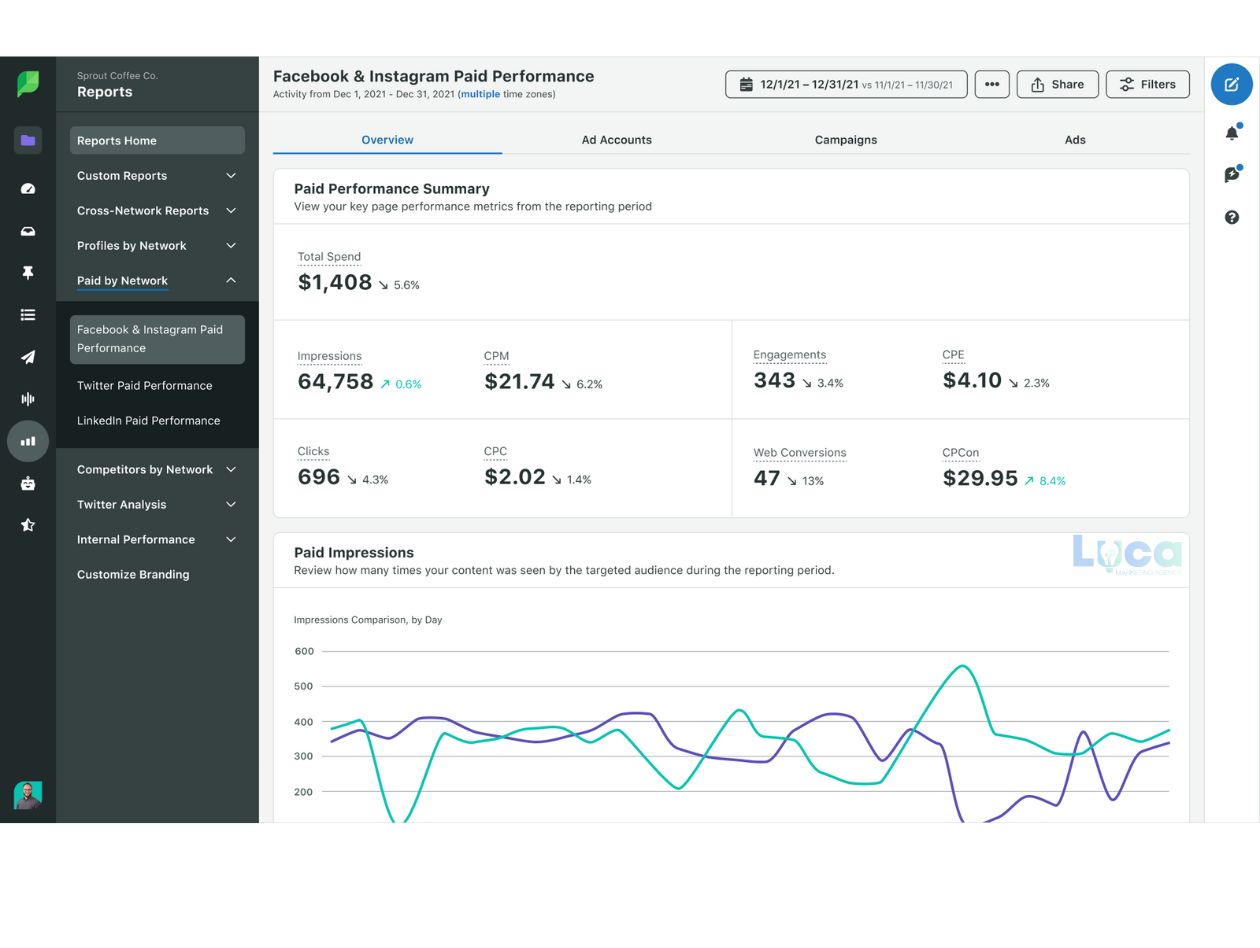Click the Impressions metric label
1260x948 pixels.
(329, 356)
